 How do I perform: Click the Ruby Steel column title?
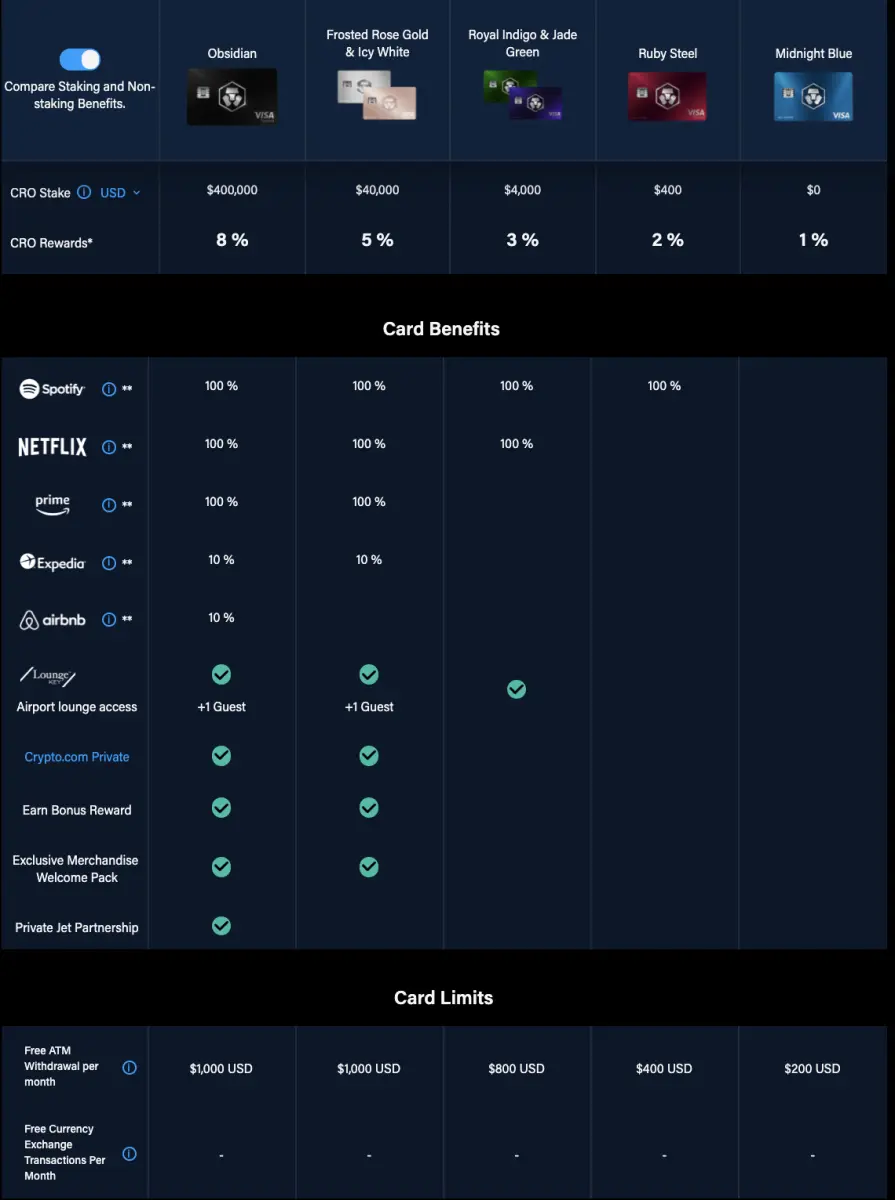(x=668, y=54)
